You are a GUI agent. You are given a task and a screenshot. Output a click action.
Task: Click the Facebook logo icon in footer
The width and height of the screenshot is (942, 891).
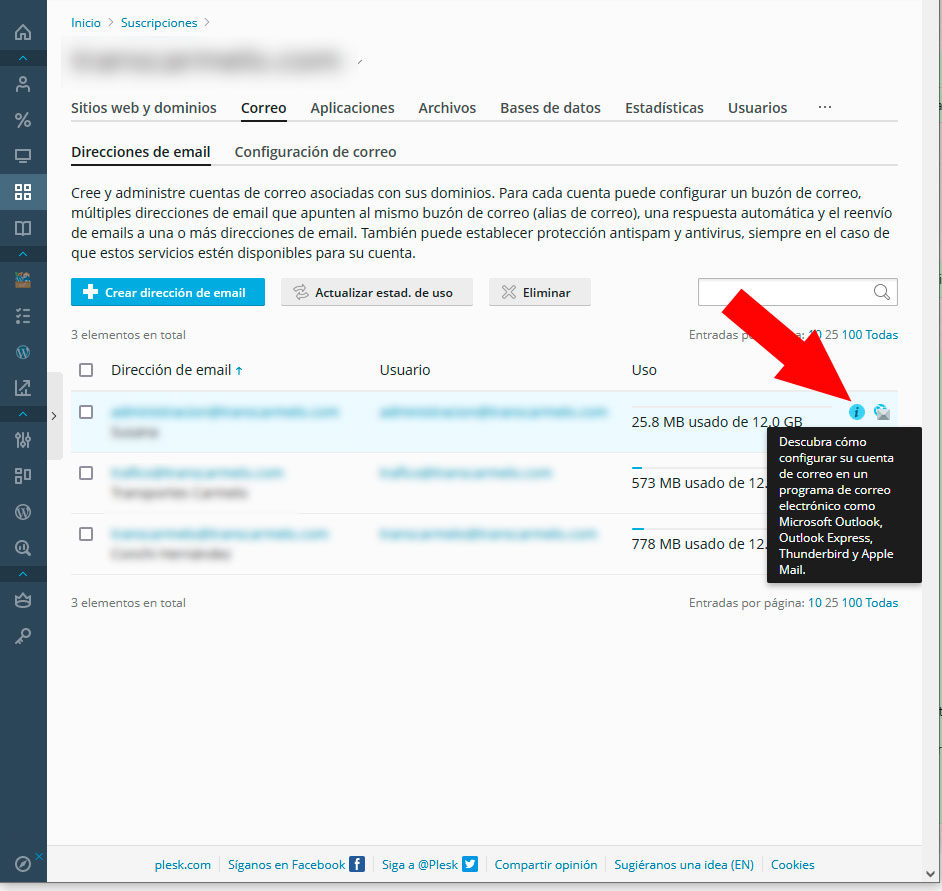[x=357, y=864]
